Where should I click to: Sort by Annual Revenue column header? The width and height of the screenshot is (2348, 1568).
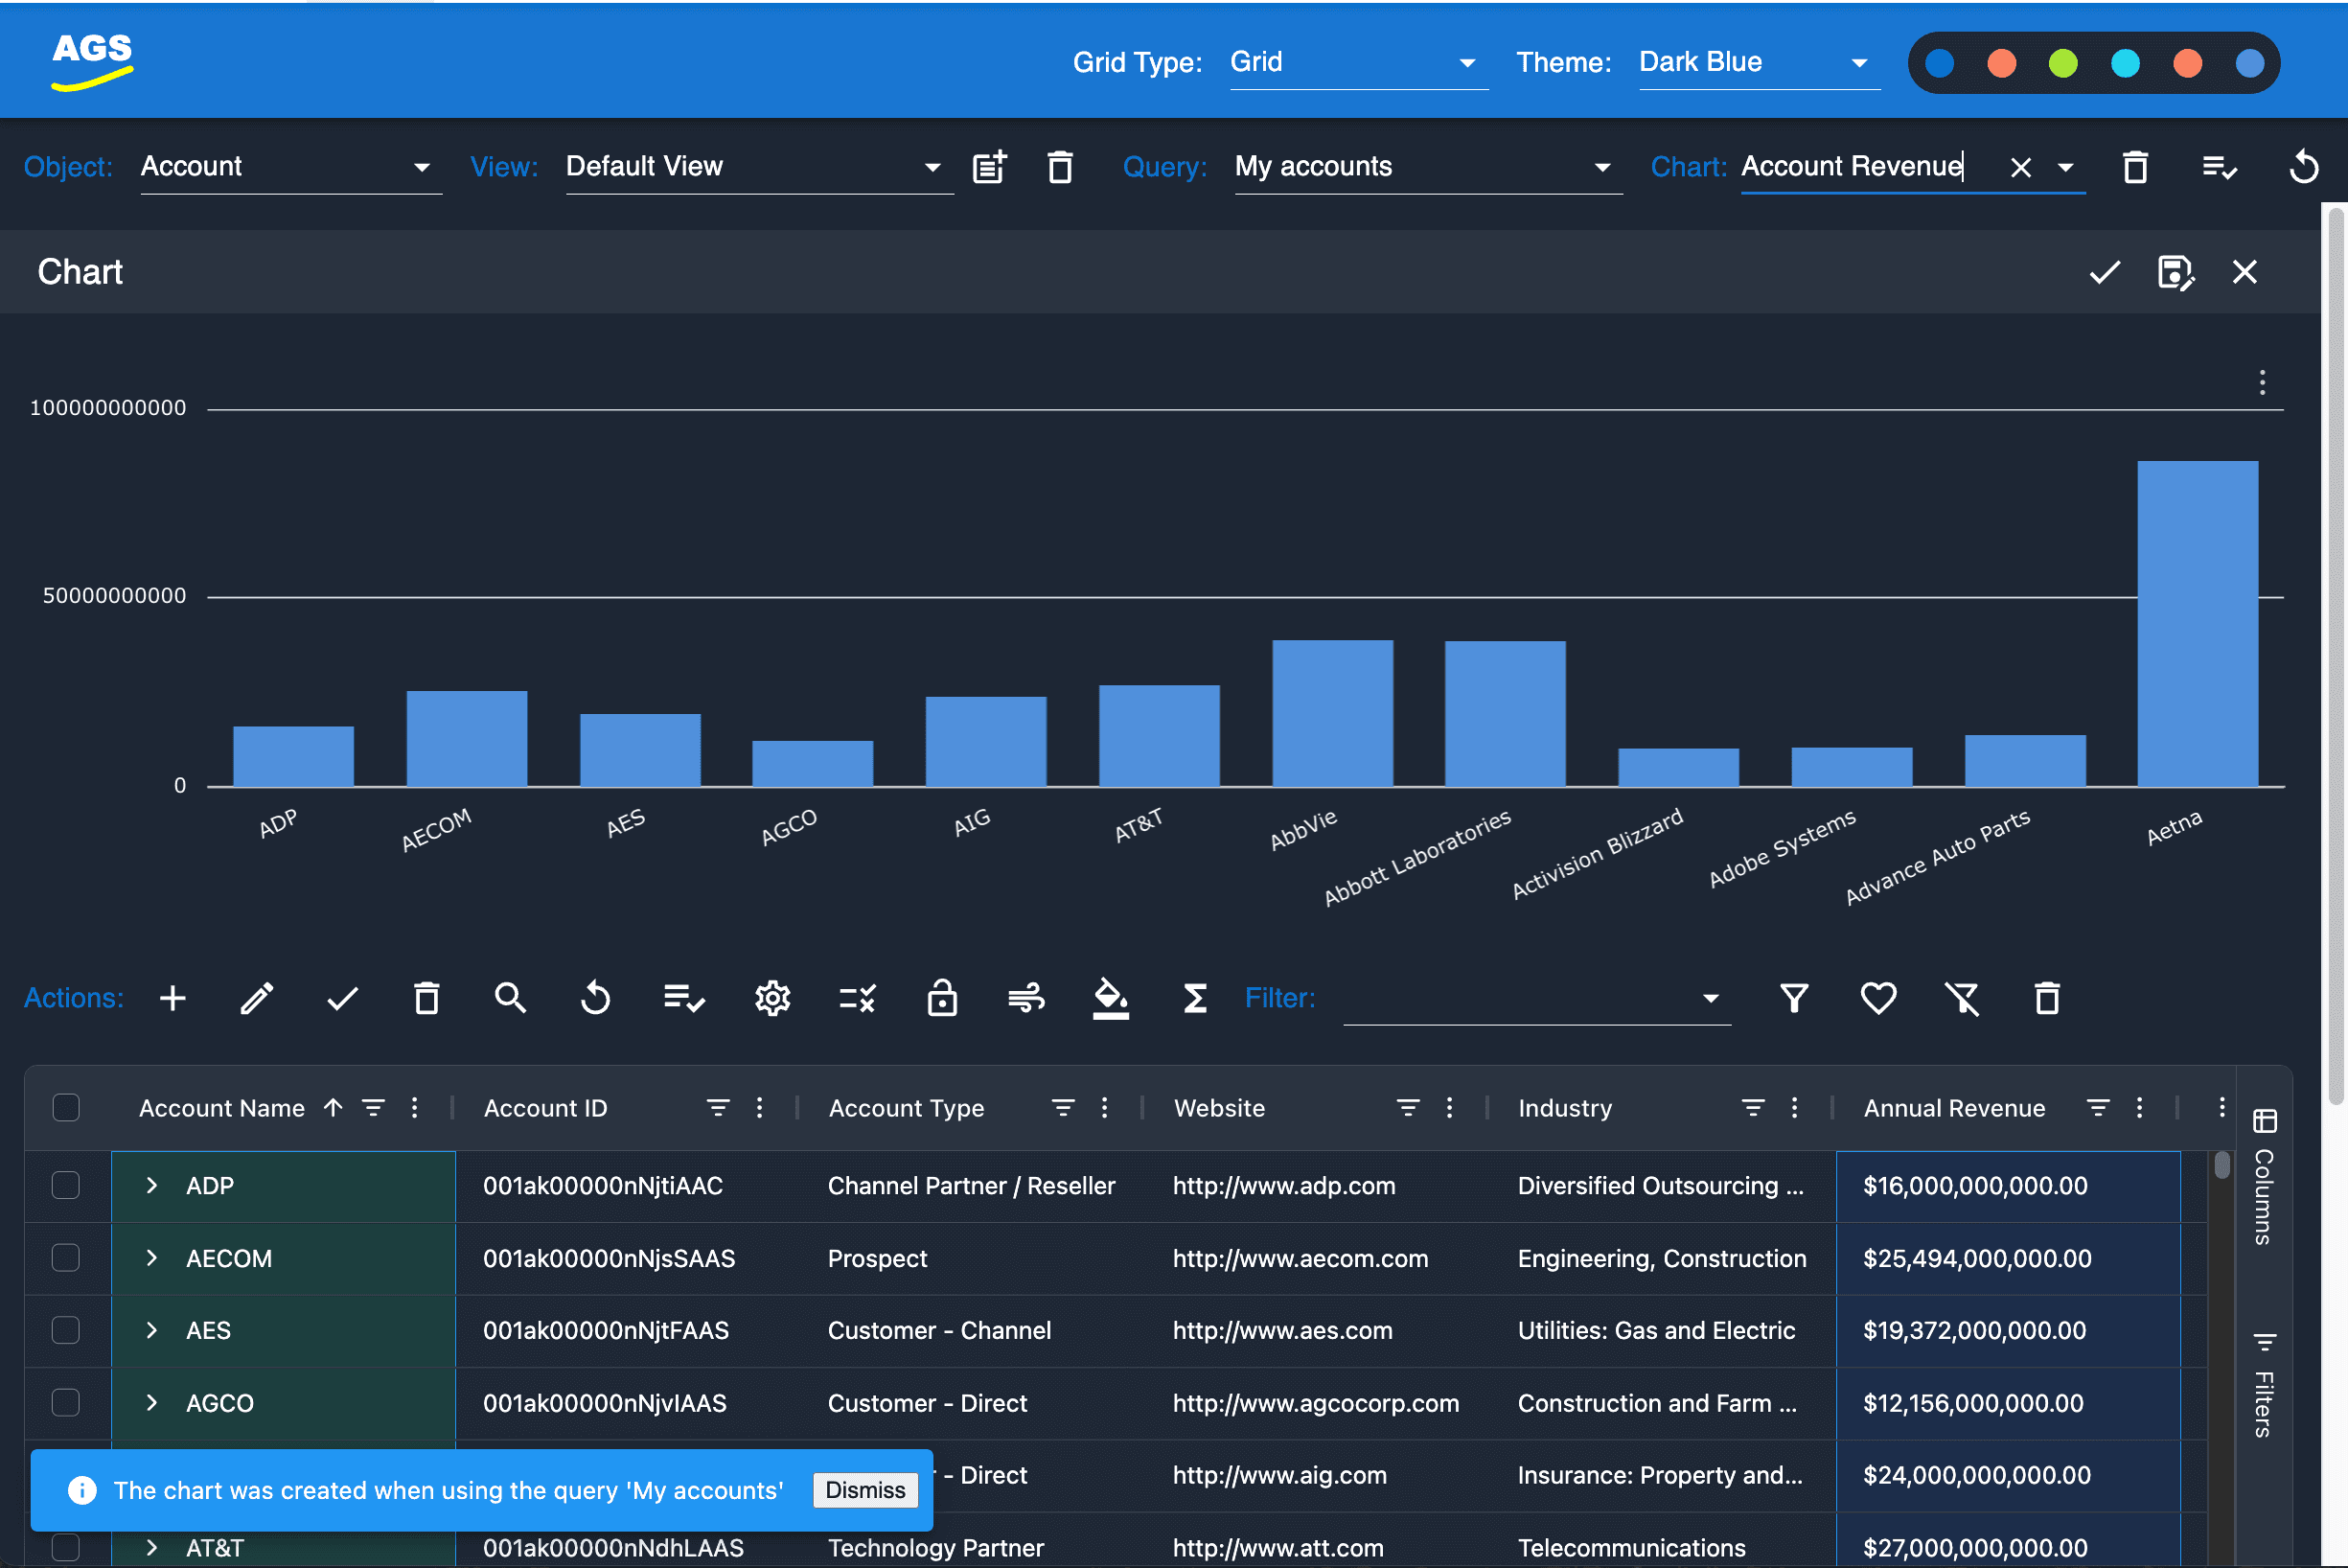coord(1954,1108)
